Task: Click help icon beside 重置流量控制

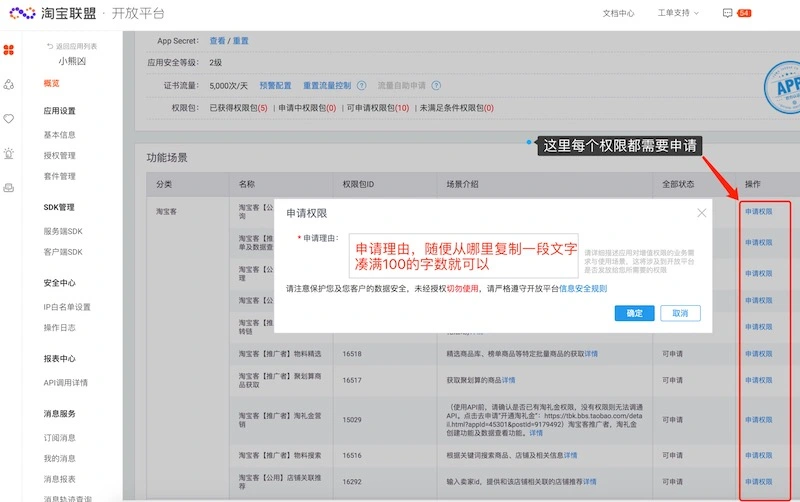Action: click(361, 85)
